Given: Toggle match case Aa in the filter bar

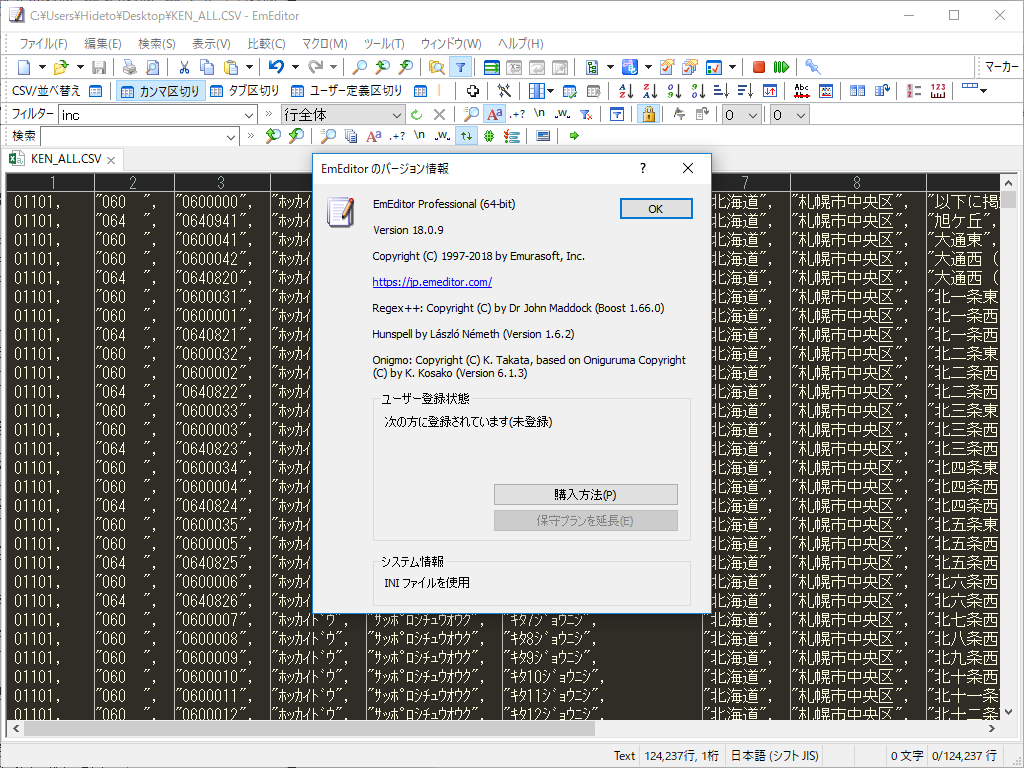Looking at the screenshot, I should coord(494,114).
